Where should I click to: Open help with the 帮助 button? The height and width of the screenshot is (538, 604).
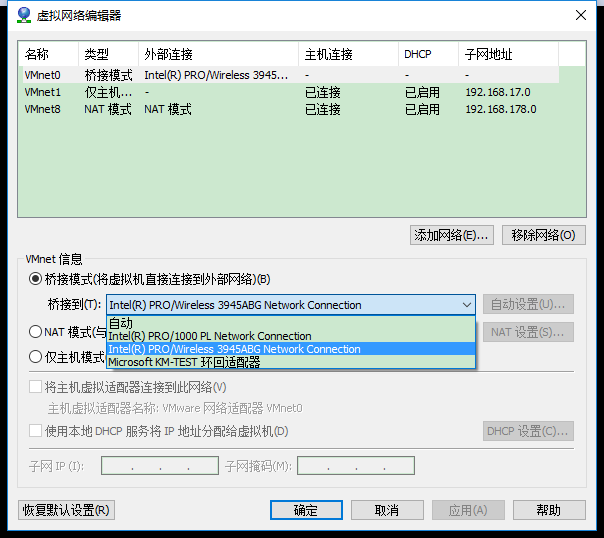[549, 510]
